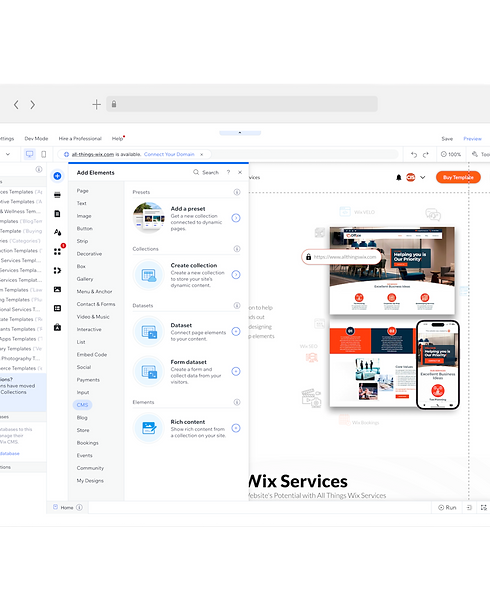490x614 pixels.
Task: Add Form dataset with its plus button
Action: (236, 371)
